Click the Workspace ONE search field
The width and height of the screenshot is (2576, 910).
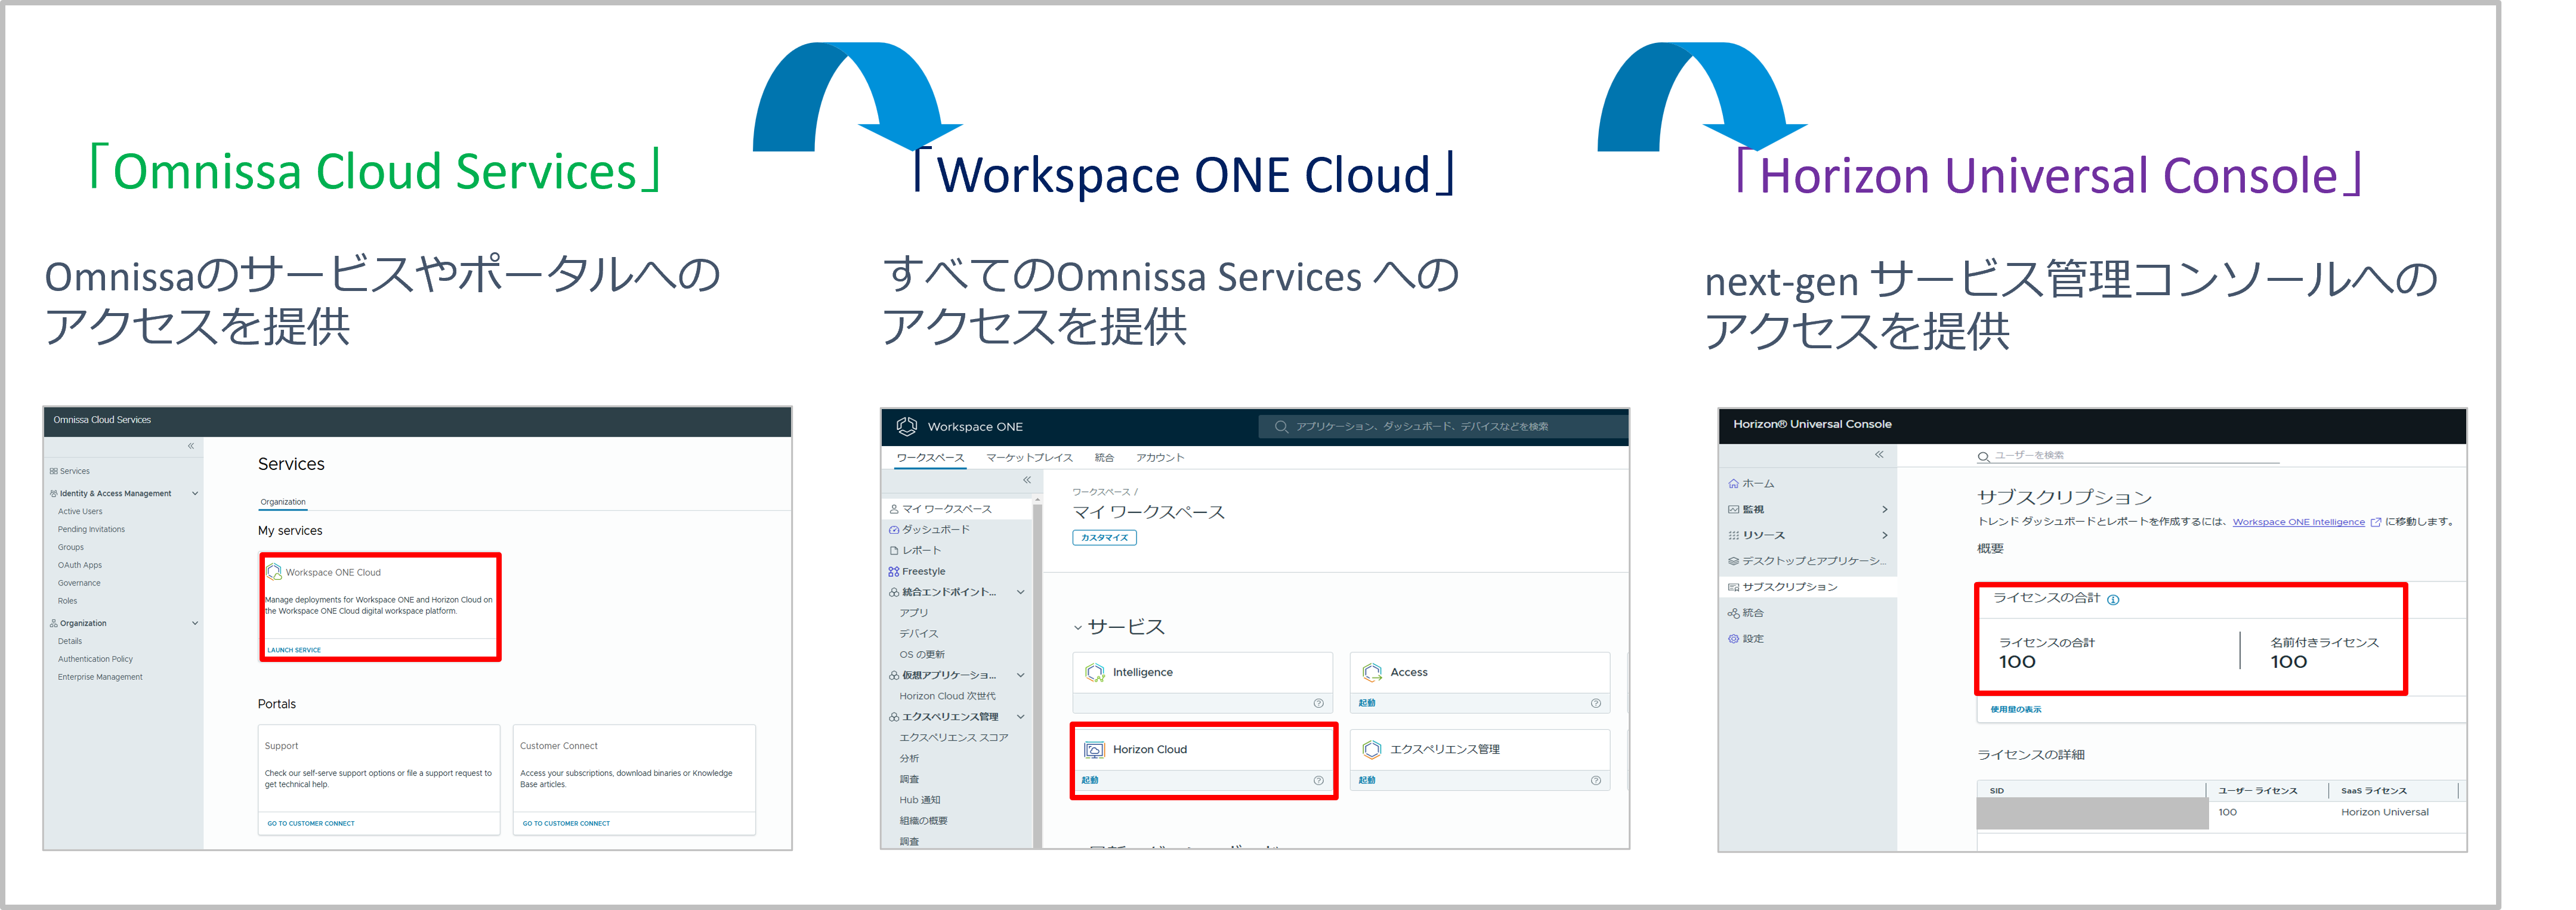(1442, 426)
